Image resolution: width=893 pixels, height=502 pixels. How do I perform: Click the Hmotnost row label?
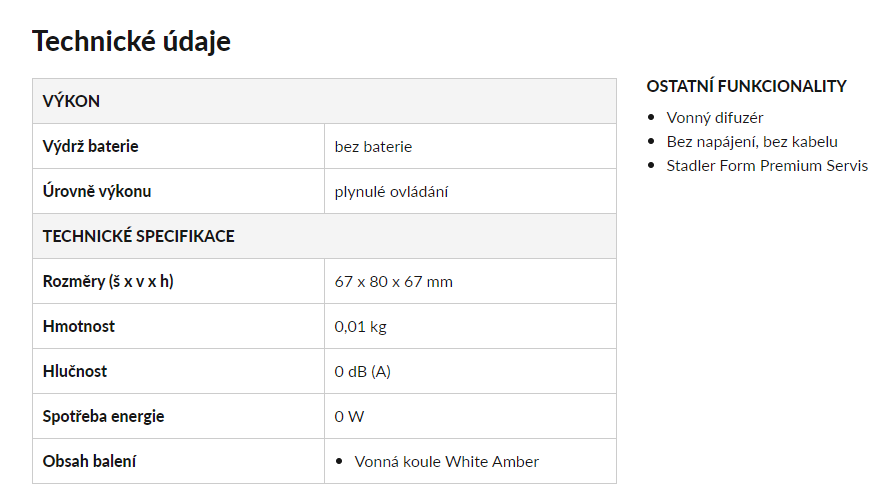pyautogui.click(x=79, y=326)
